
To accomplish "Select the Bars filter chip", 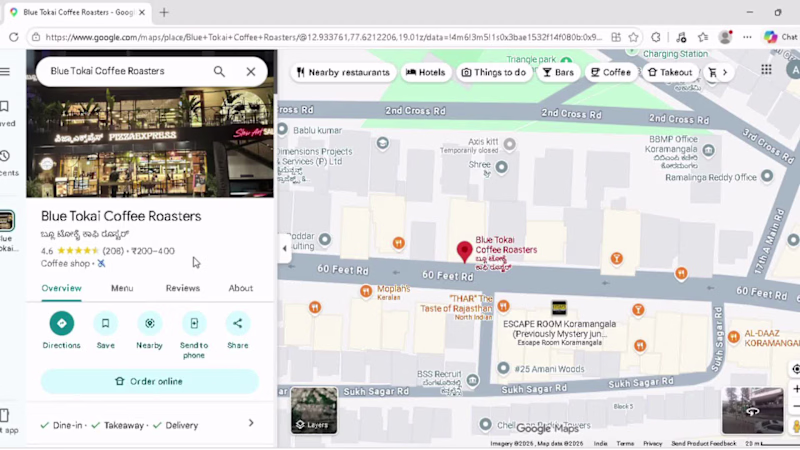I will [x=558, y=72].
